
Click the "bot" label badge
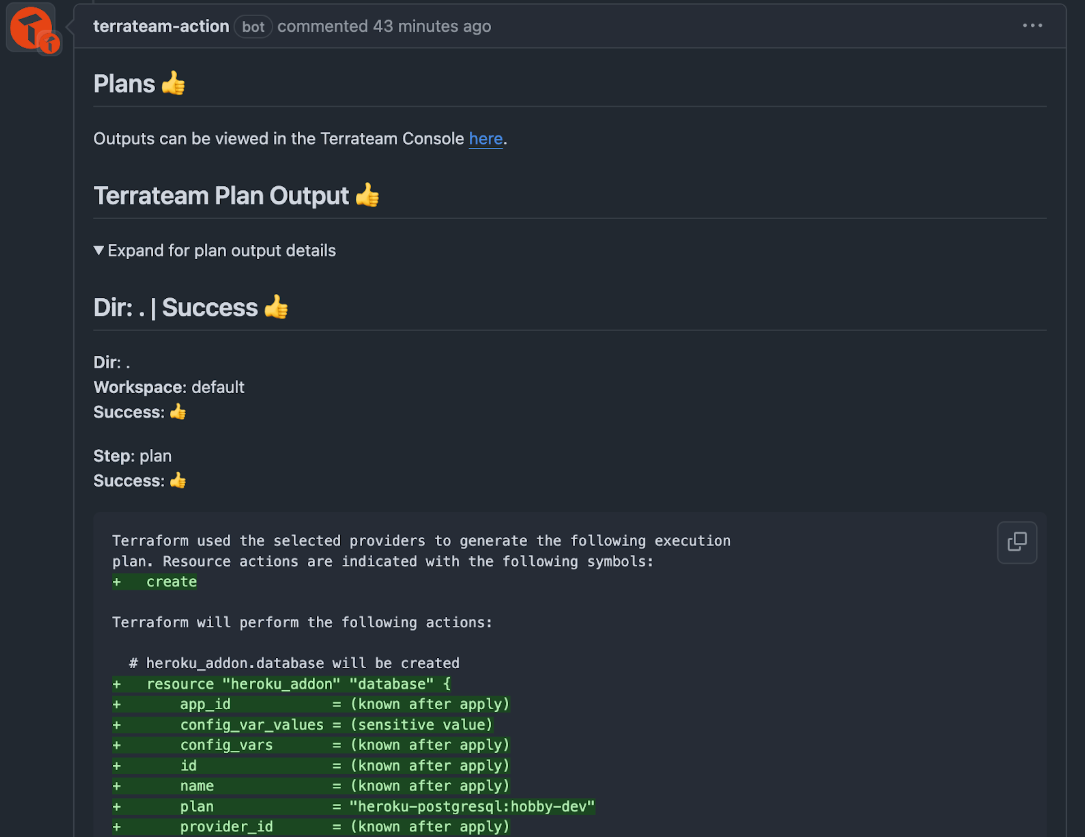coord(253,27)
